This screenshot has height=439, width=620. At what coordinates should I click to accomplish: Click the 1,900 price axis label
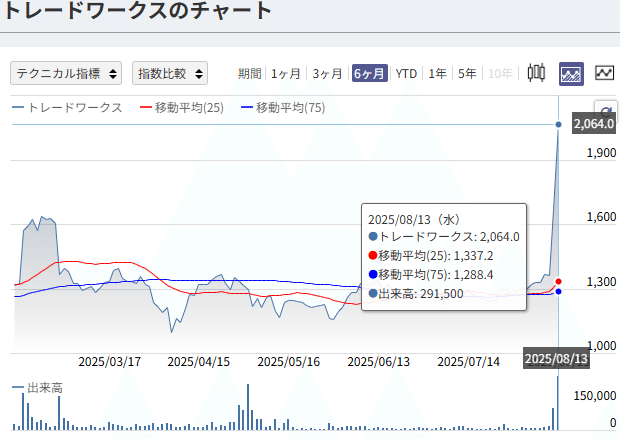coord(601,153)
